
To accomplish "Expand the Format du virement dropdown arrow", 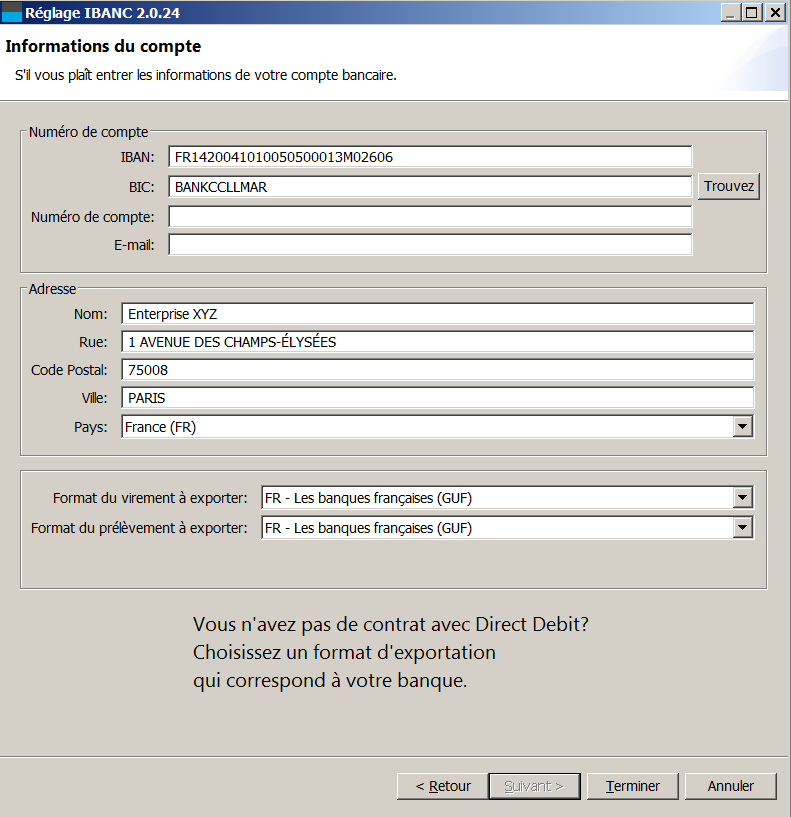I will point(743,498).
